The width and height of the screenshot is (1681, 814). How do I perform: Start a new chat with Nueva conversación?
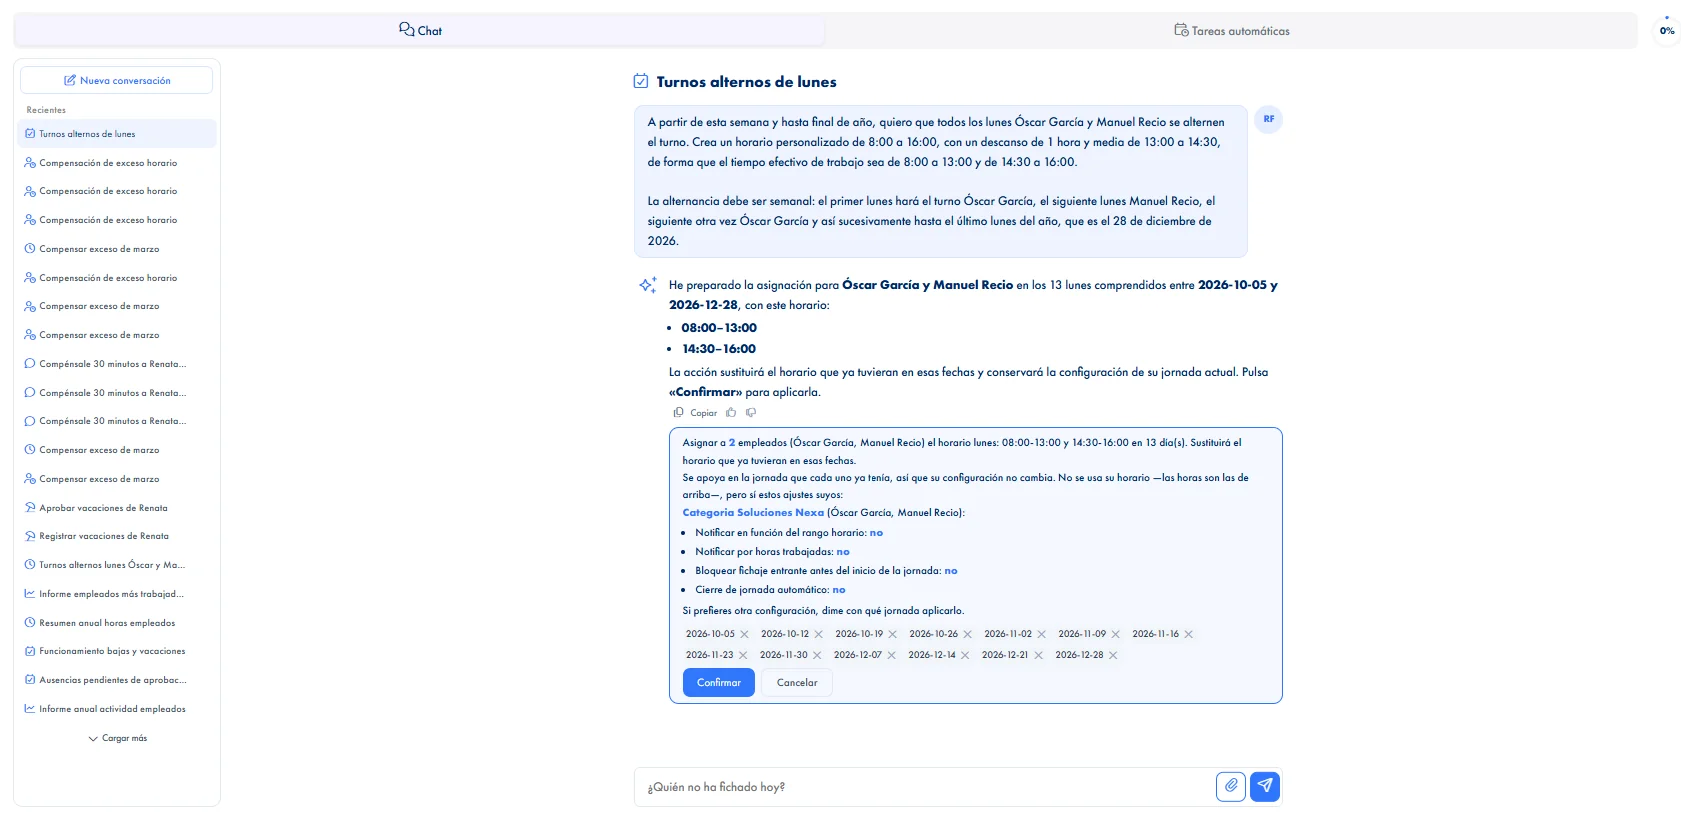point(116,80)
